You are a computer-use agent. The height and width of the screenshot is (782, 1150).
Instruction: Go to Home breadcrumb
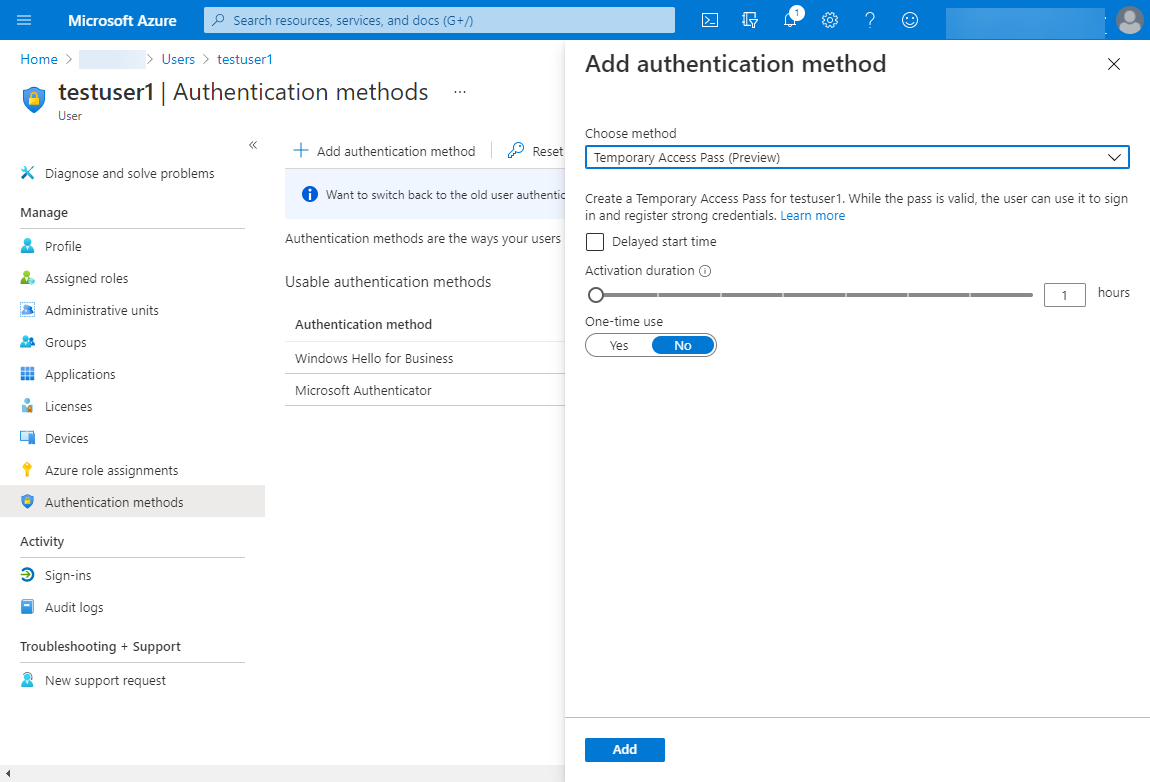coord(39,59)
